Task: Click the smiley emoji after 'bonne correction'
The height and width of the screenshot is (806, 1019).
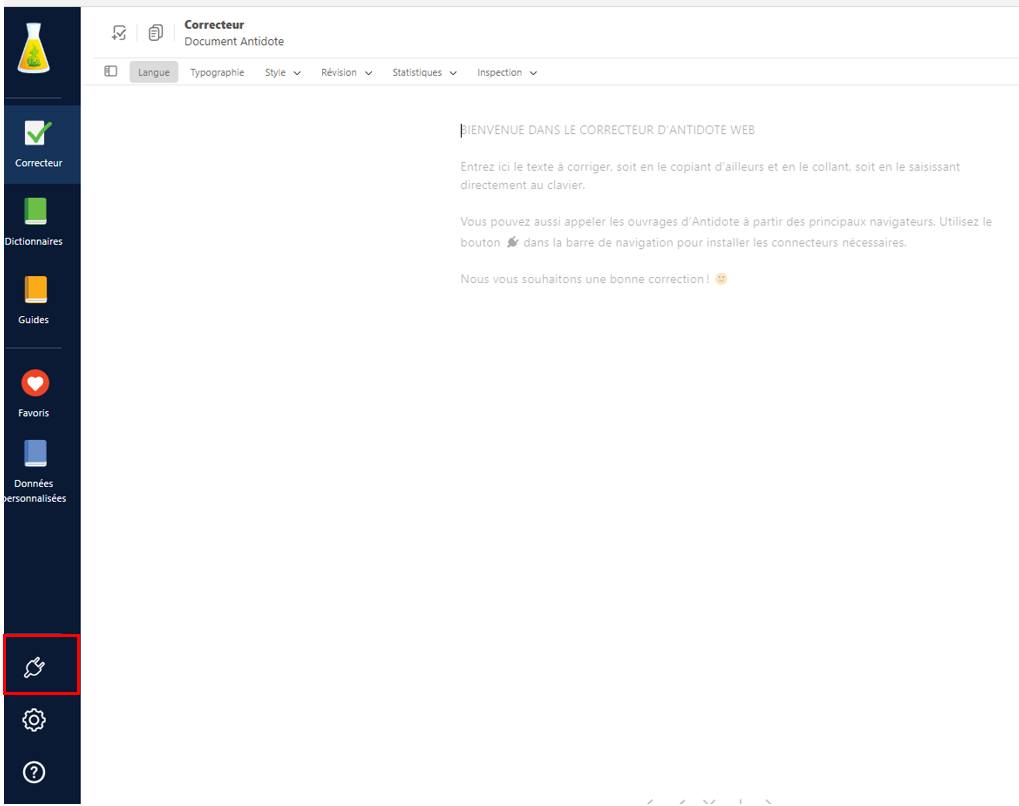Action: [721, 279]
